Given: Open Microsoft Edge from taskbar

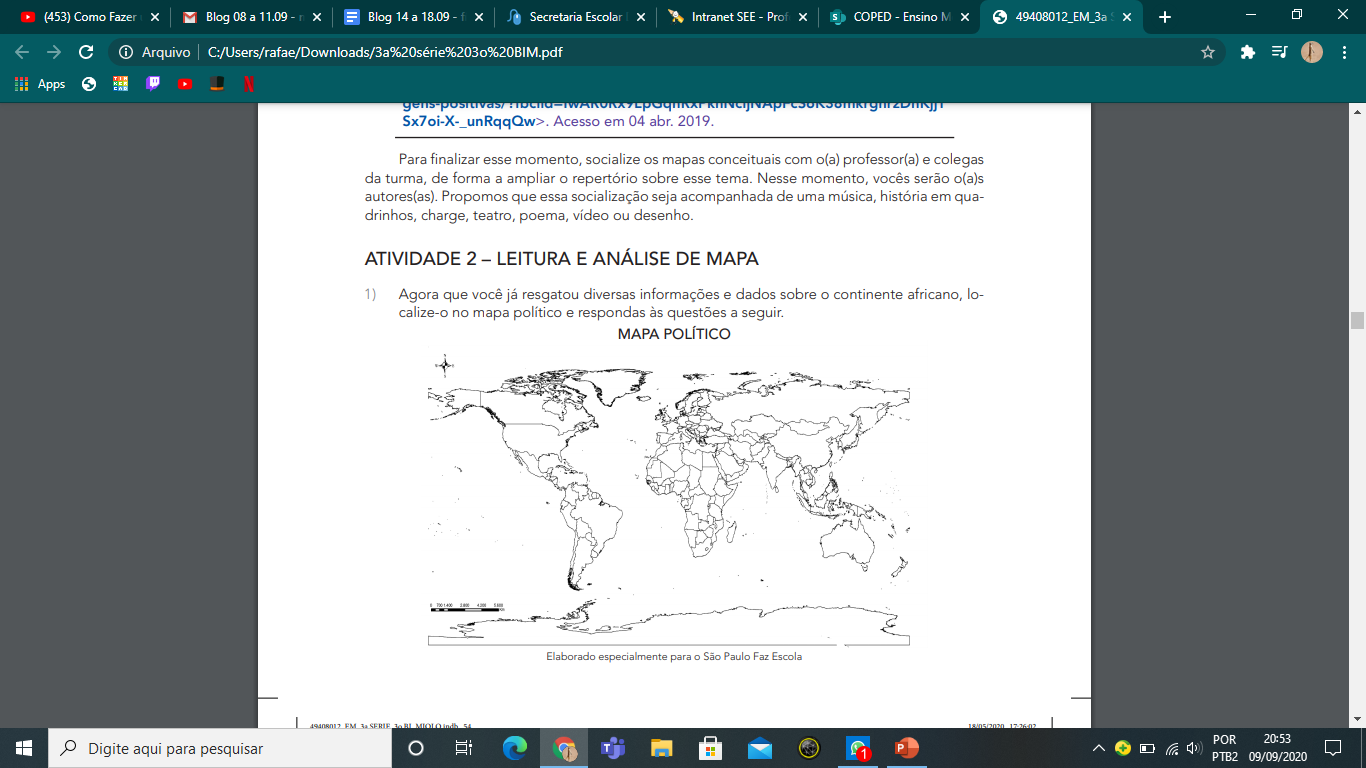Looking at the screenshot, I should (515, 748).
